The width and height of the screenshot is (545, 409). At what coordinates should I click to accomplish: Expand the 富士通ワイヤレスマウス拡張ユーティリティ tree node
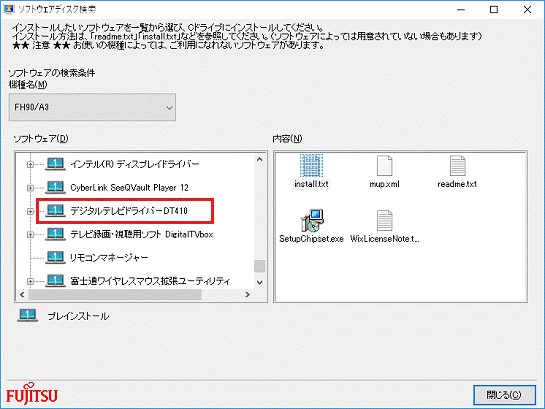[x=30, y=281]
